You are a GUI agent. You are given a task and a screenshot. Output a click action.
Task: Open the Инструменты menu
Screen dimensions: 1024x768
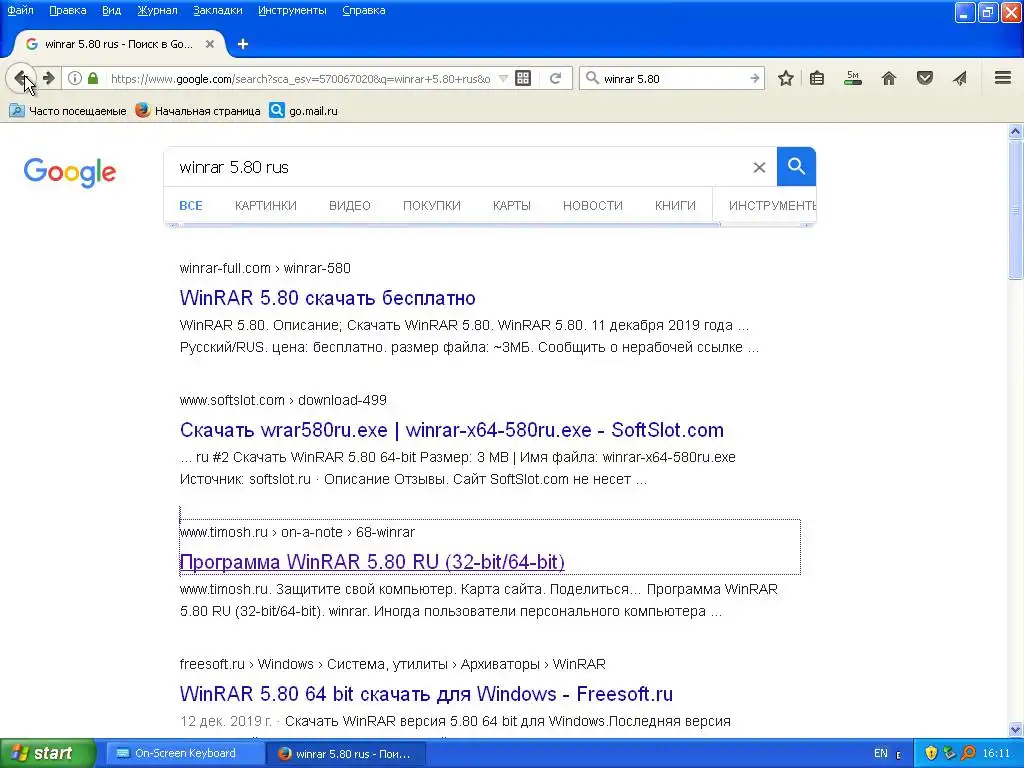tap(292, 10)
